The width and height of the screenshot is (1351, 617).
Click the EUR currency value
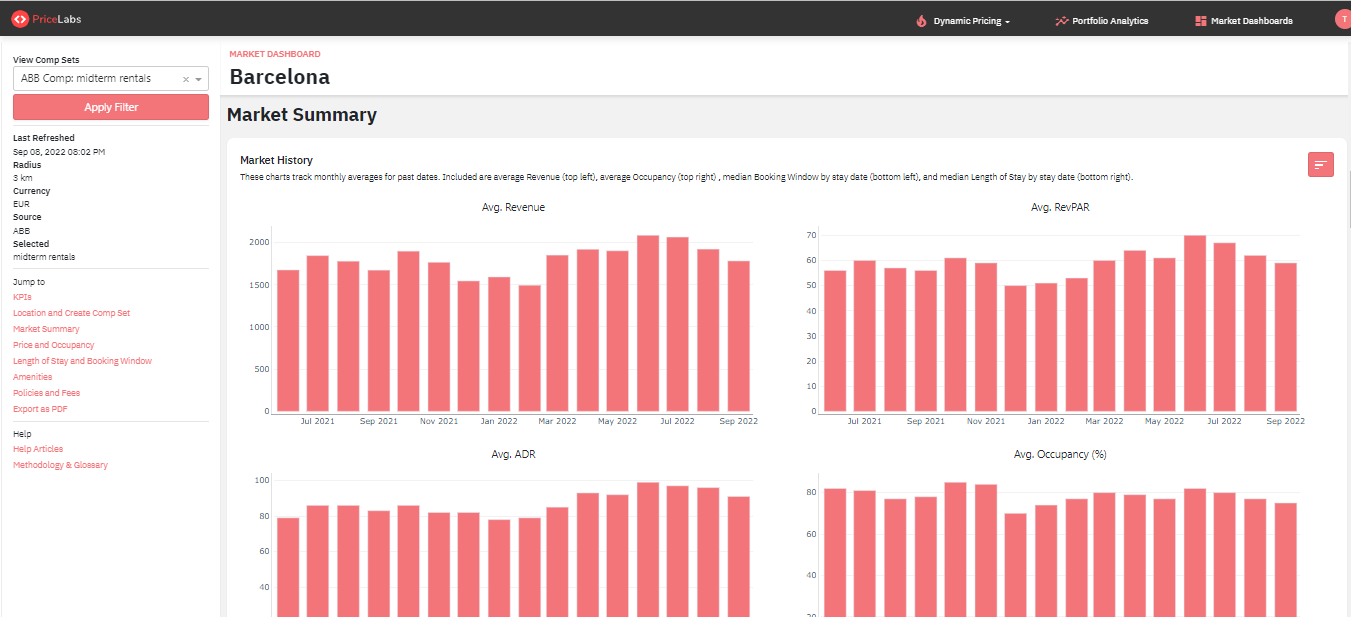(21, 204)
